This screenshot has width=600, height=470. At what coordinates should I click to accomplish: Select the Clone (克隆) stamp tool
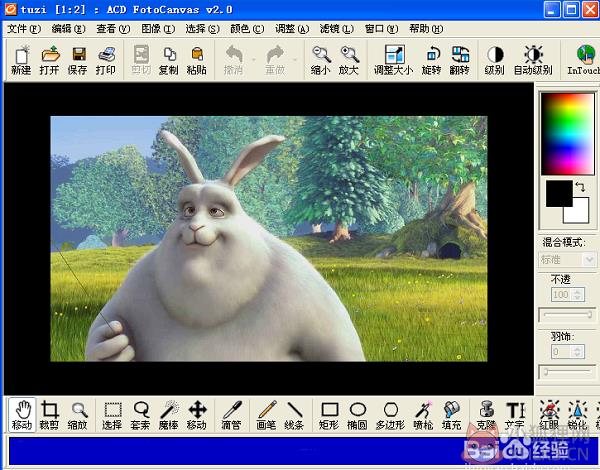tap(487, 416)
